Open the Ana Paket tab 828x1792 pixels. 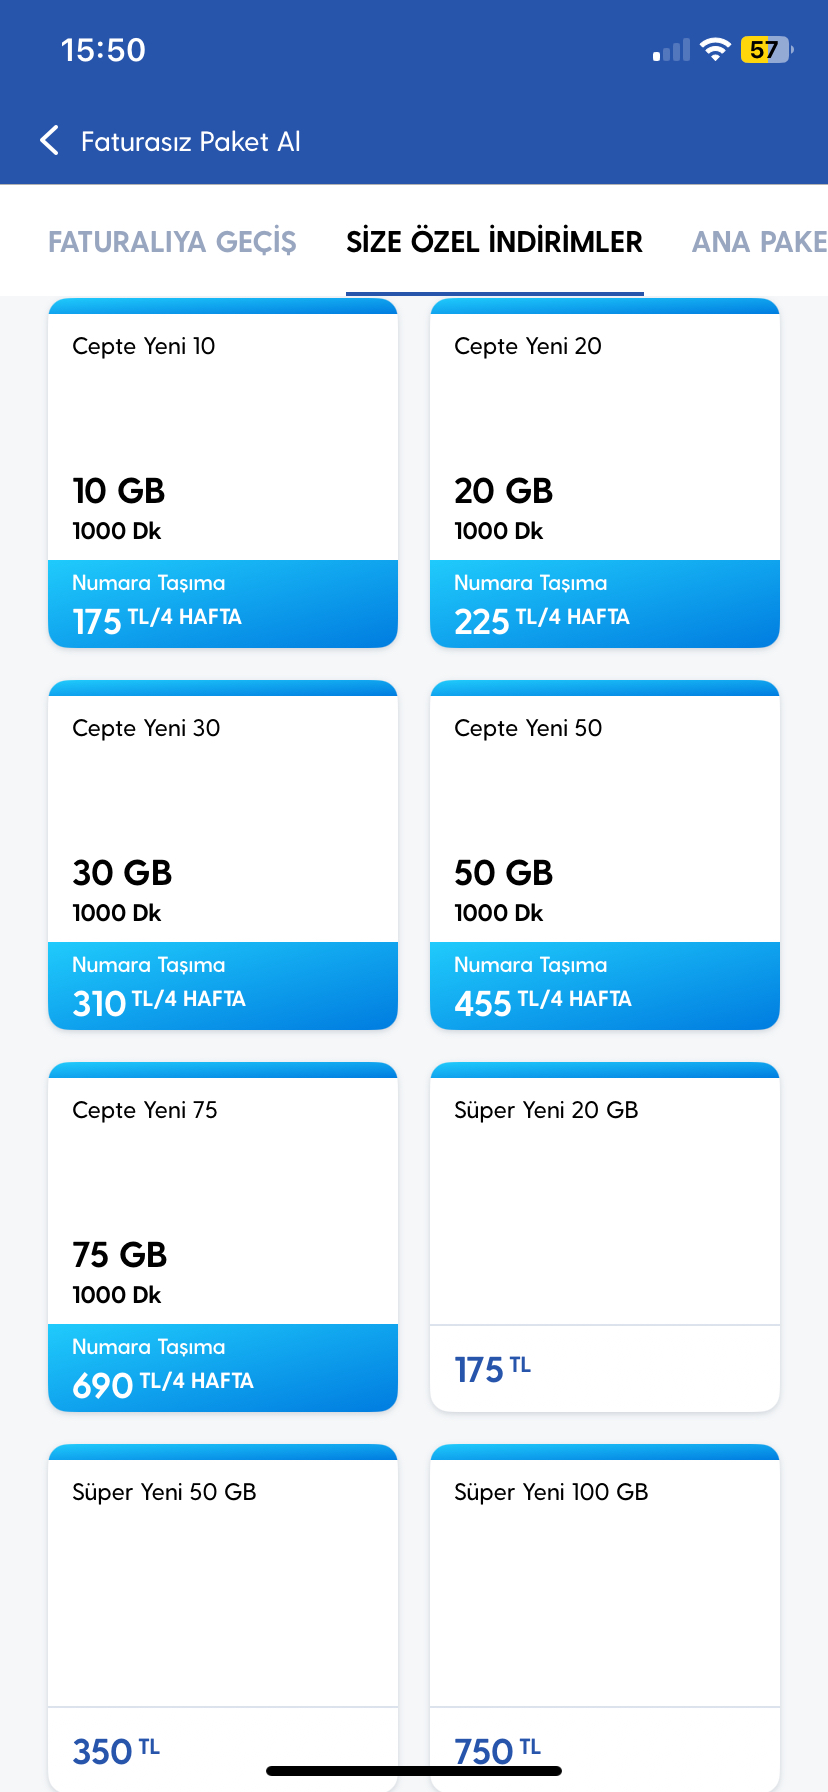[x=758, y=242]
